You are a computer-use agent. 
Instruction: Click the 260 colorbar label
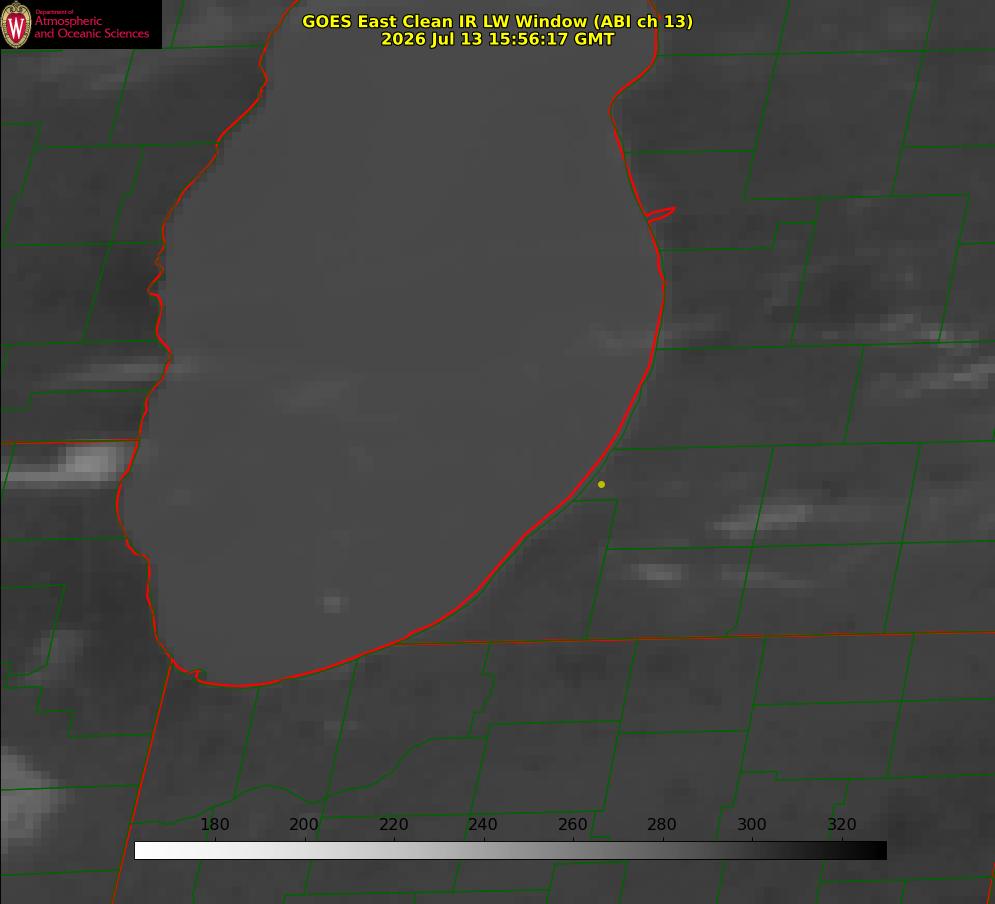(572, 824)
